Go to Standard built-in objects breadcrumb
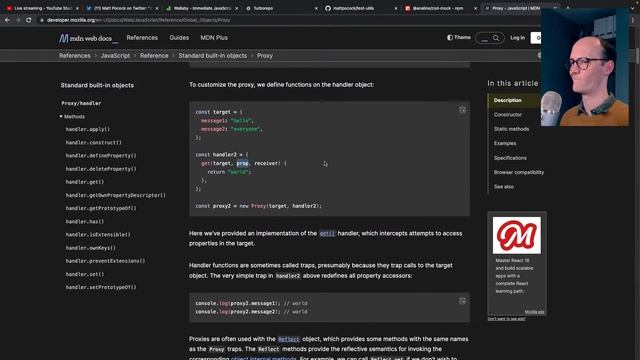 pyautogui.click(x=212, y=56)
